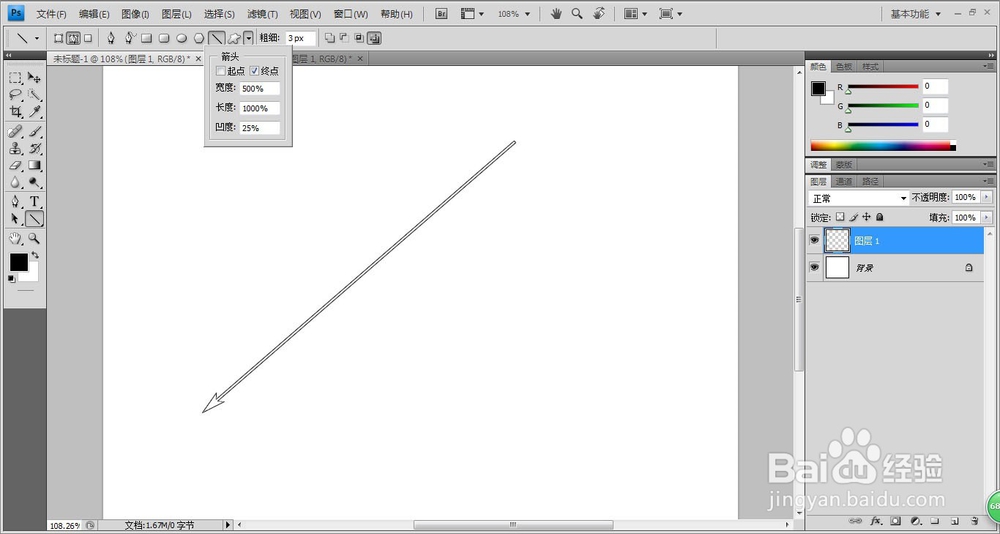Hide 图层 1 with eye icon

[x=814, y=241]
